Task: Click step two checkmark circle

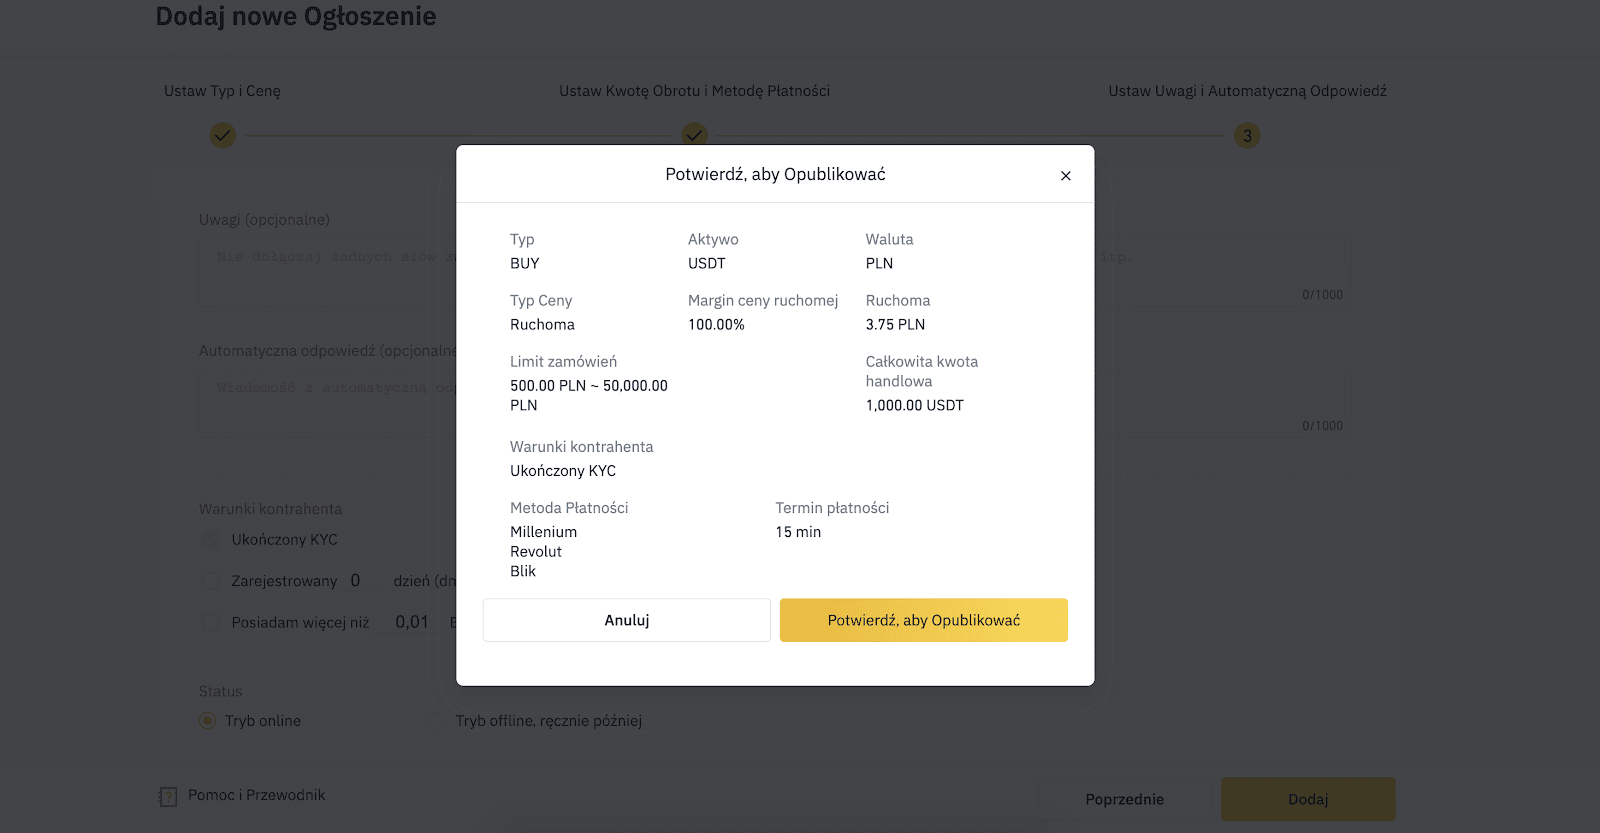Action: (694, 135)
